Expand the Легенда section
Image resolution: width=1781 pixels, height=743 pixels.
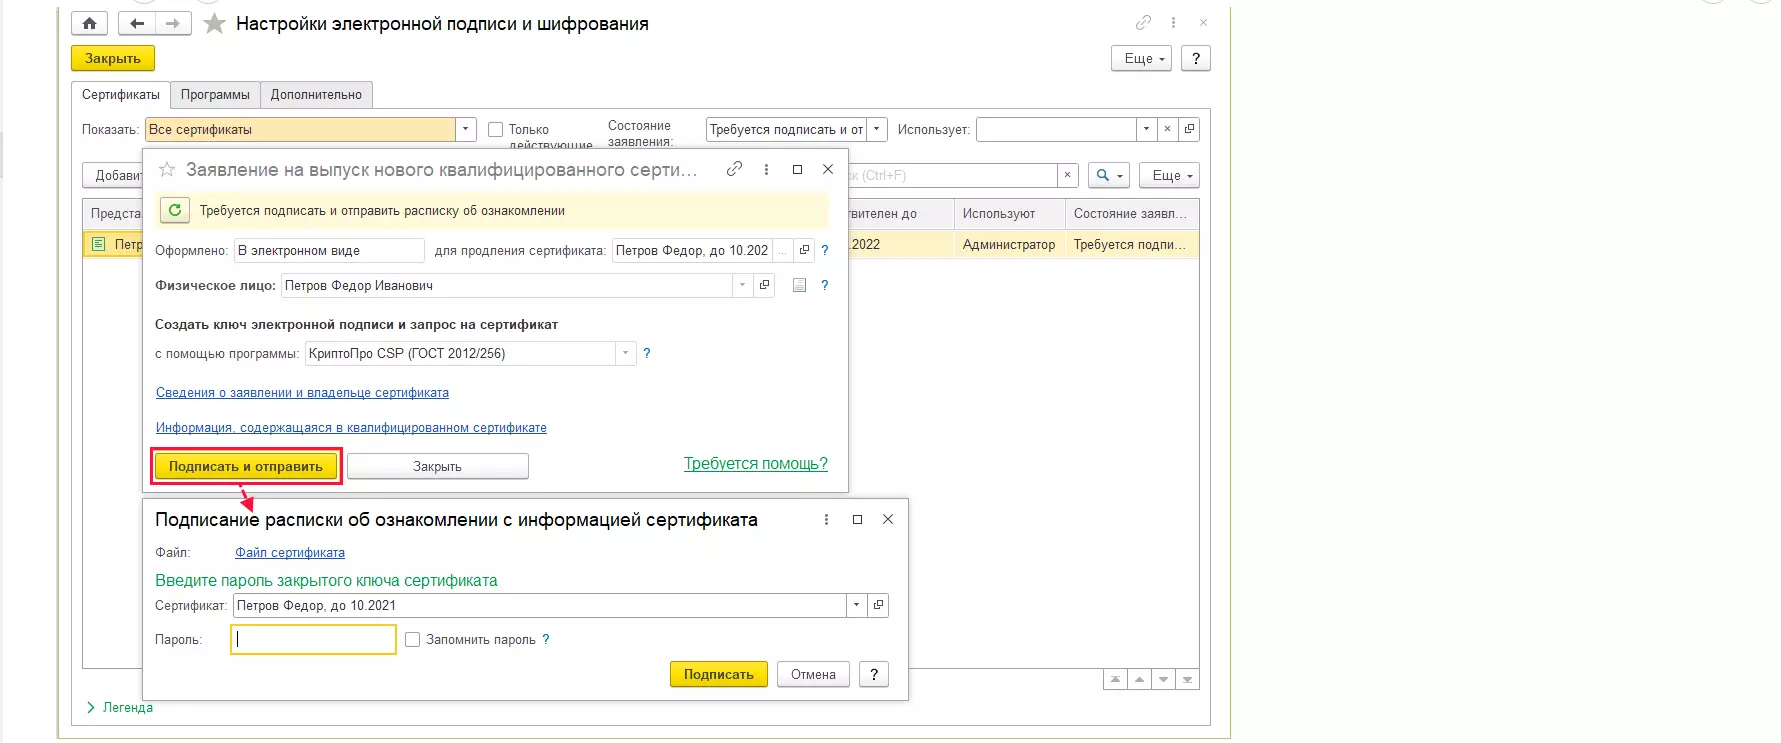pos(119,707)
